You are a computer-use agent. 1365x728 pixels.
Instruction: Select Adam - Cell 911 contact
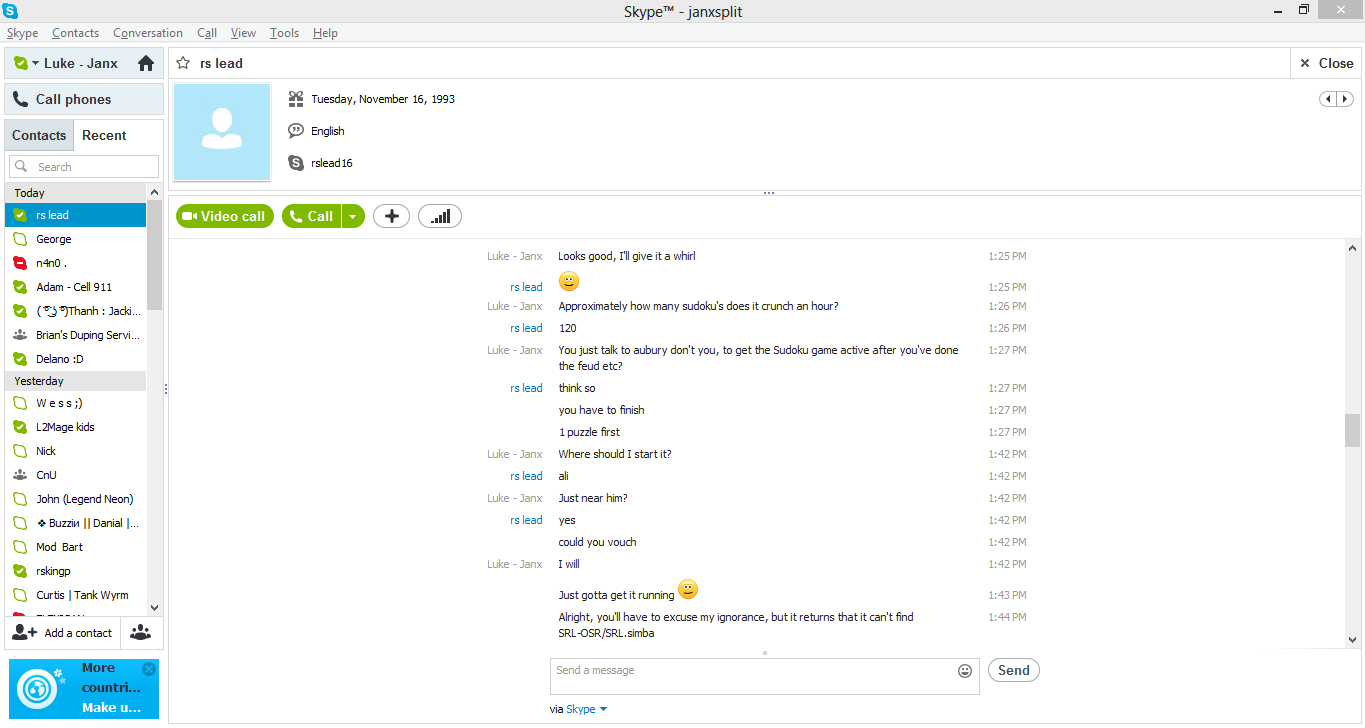point(76,287)
